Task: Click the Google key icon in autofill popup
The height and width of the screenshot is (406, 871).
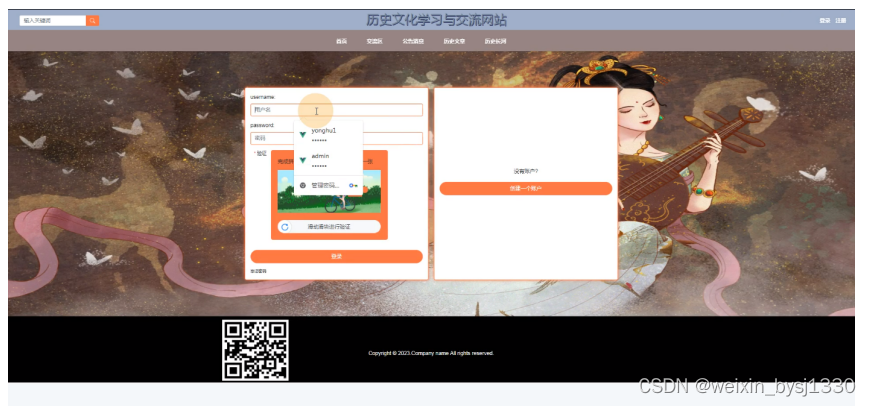Action: tap(353, 186)
